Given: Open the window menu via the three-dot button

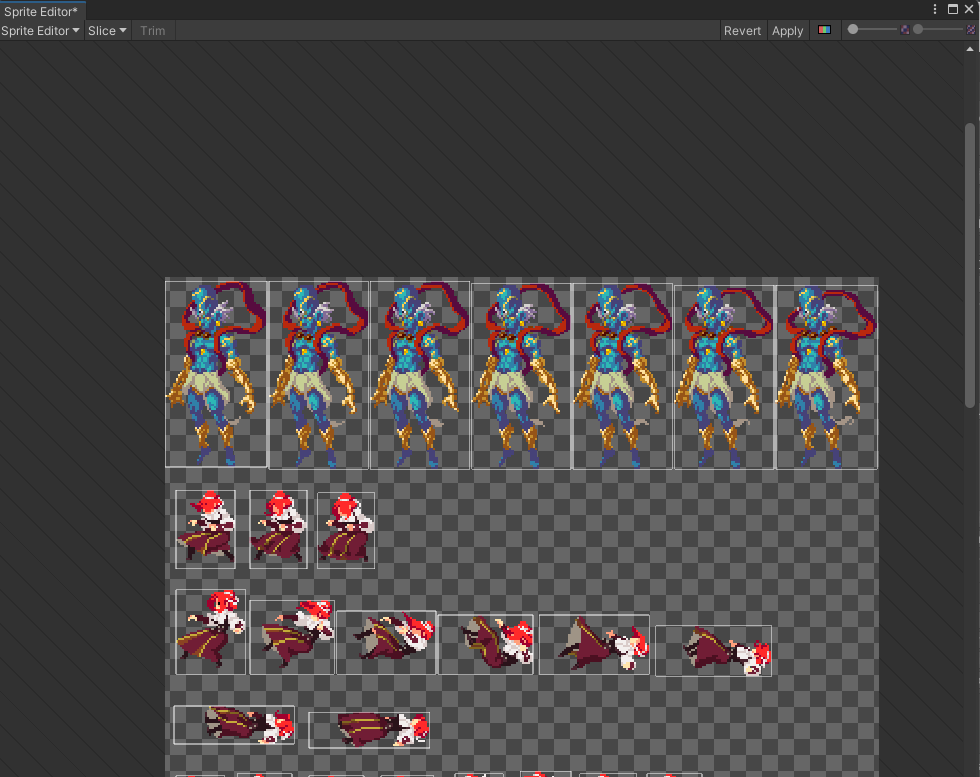Looking at the screenshot, I should click(936, 9).
